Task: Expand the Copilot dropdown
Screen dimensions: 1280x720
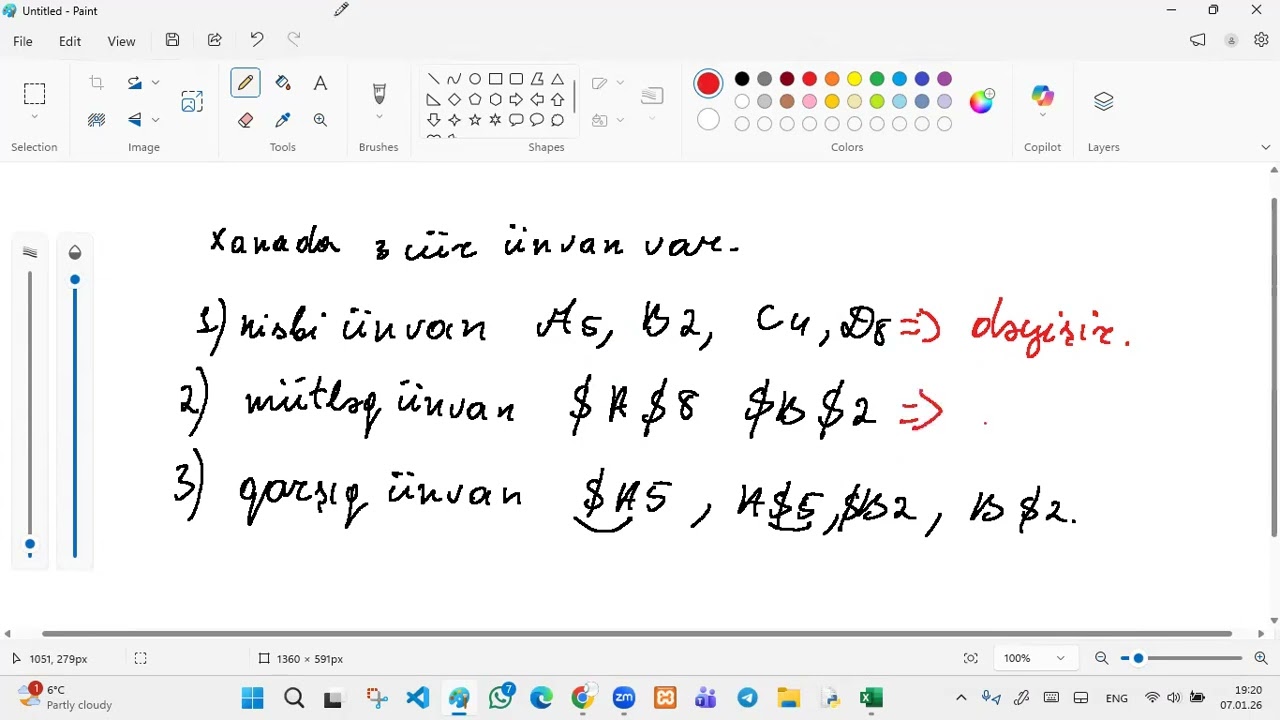Action: [1042, 116]
